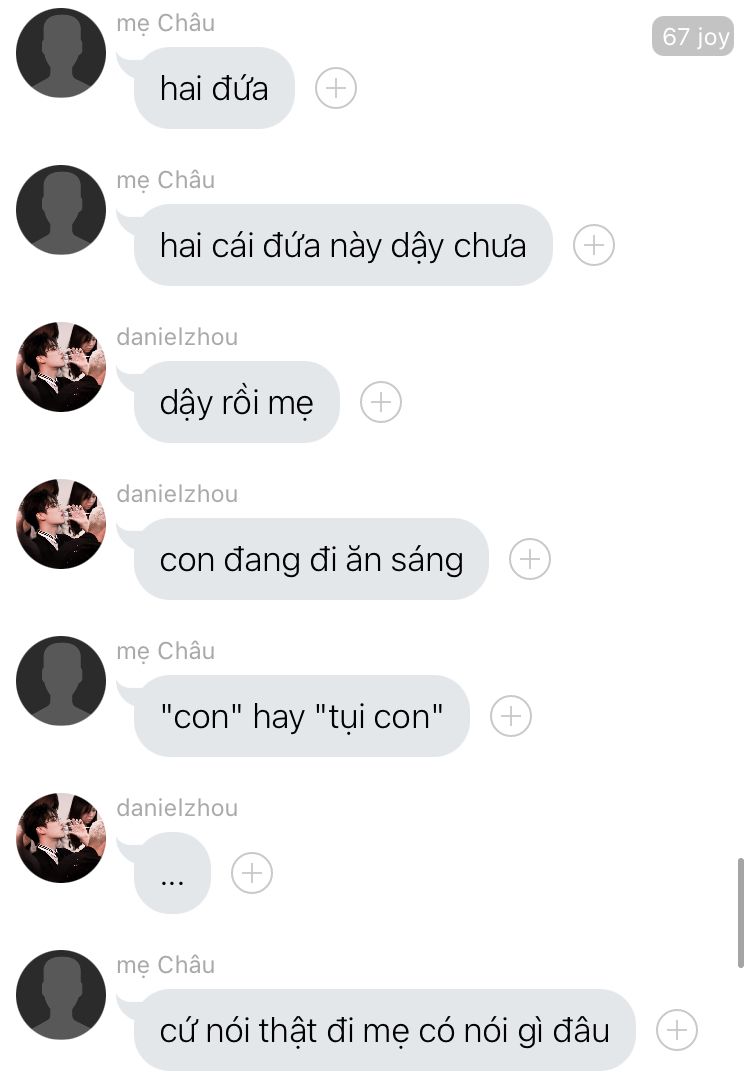Open the '67 joy' badge
The image size is (750, 1086).
pyautogui.click(x=693, y=36)
